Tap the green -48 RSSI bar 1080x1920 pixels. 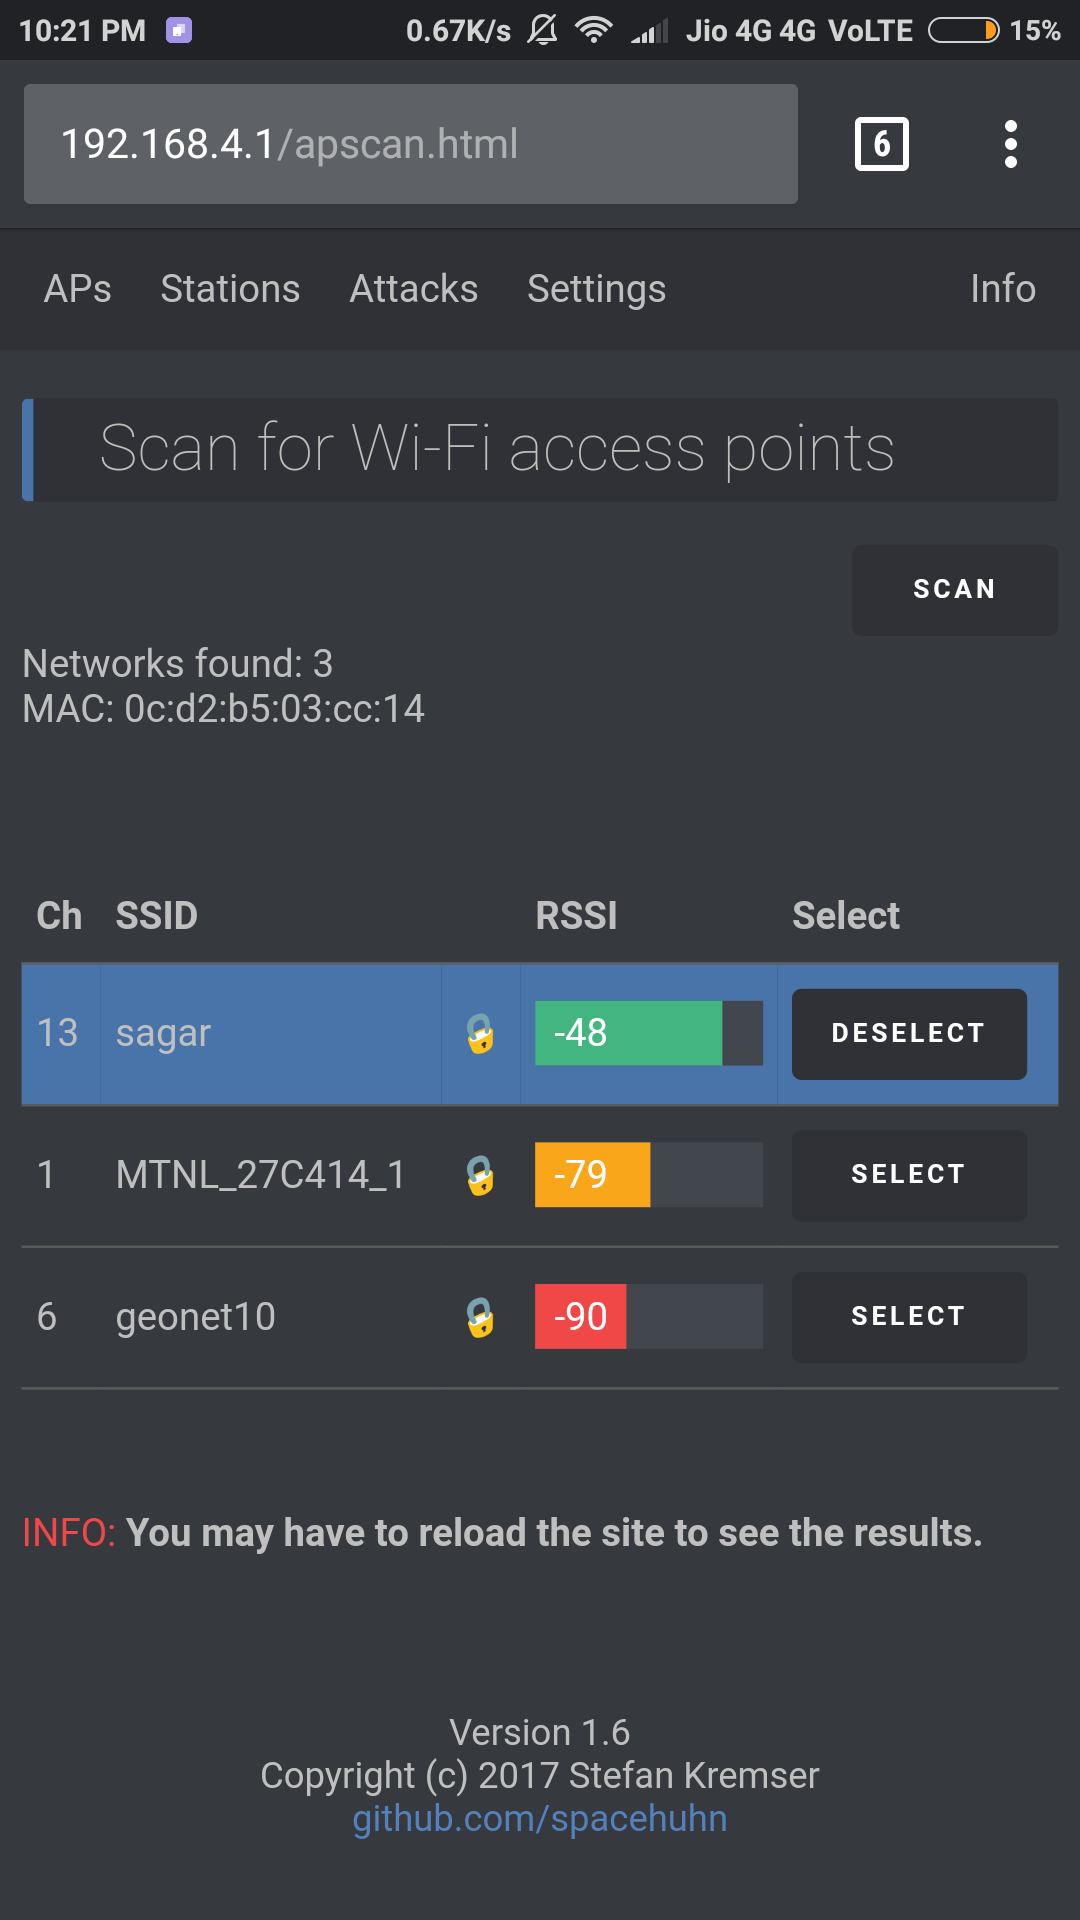pos(628,1033)
